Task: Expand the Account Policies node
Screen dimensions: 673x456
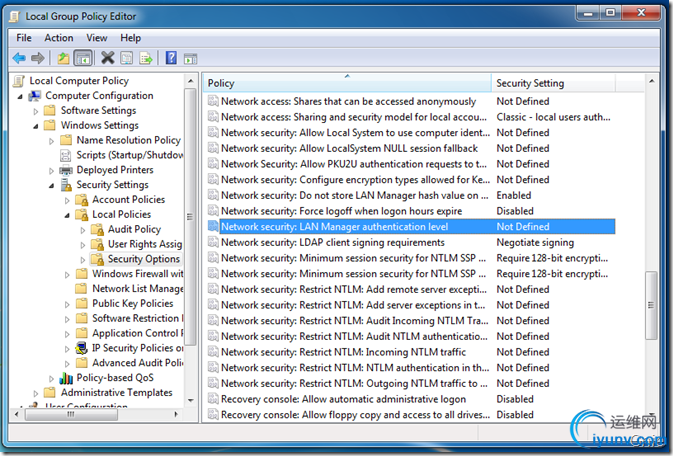Action: [67, 201]
